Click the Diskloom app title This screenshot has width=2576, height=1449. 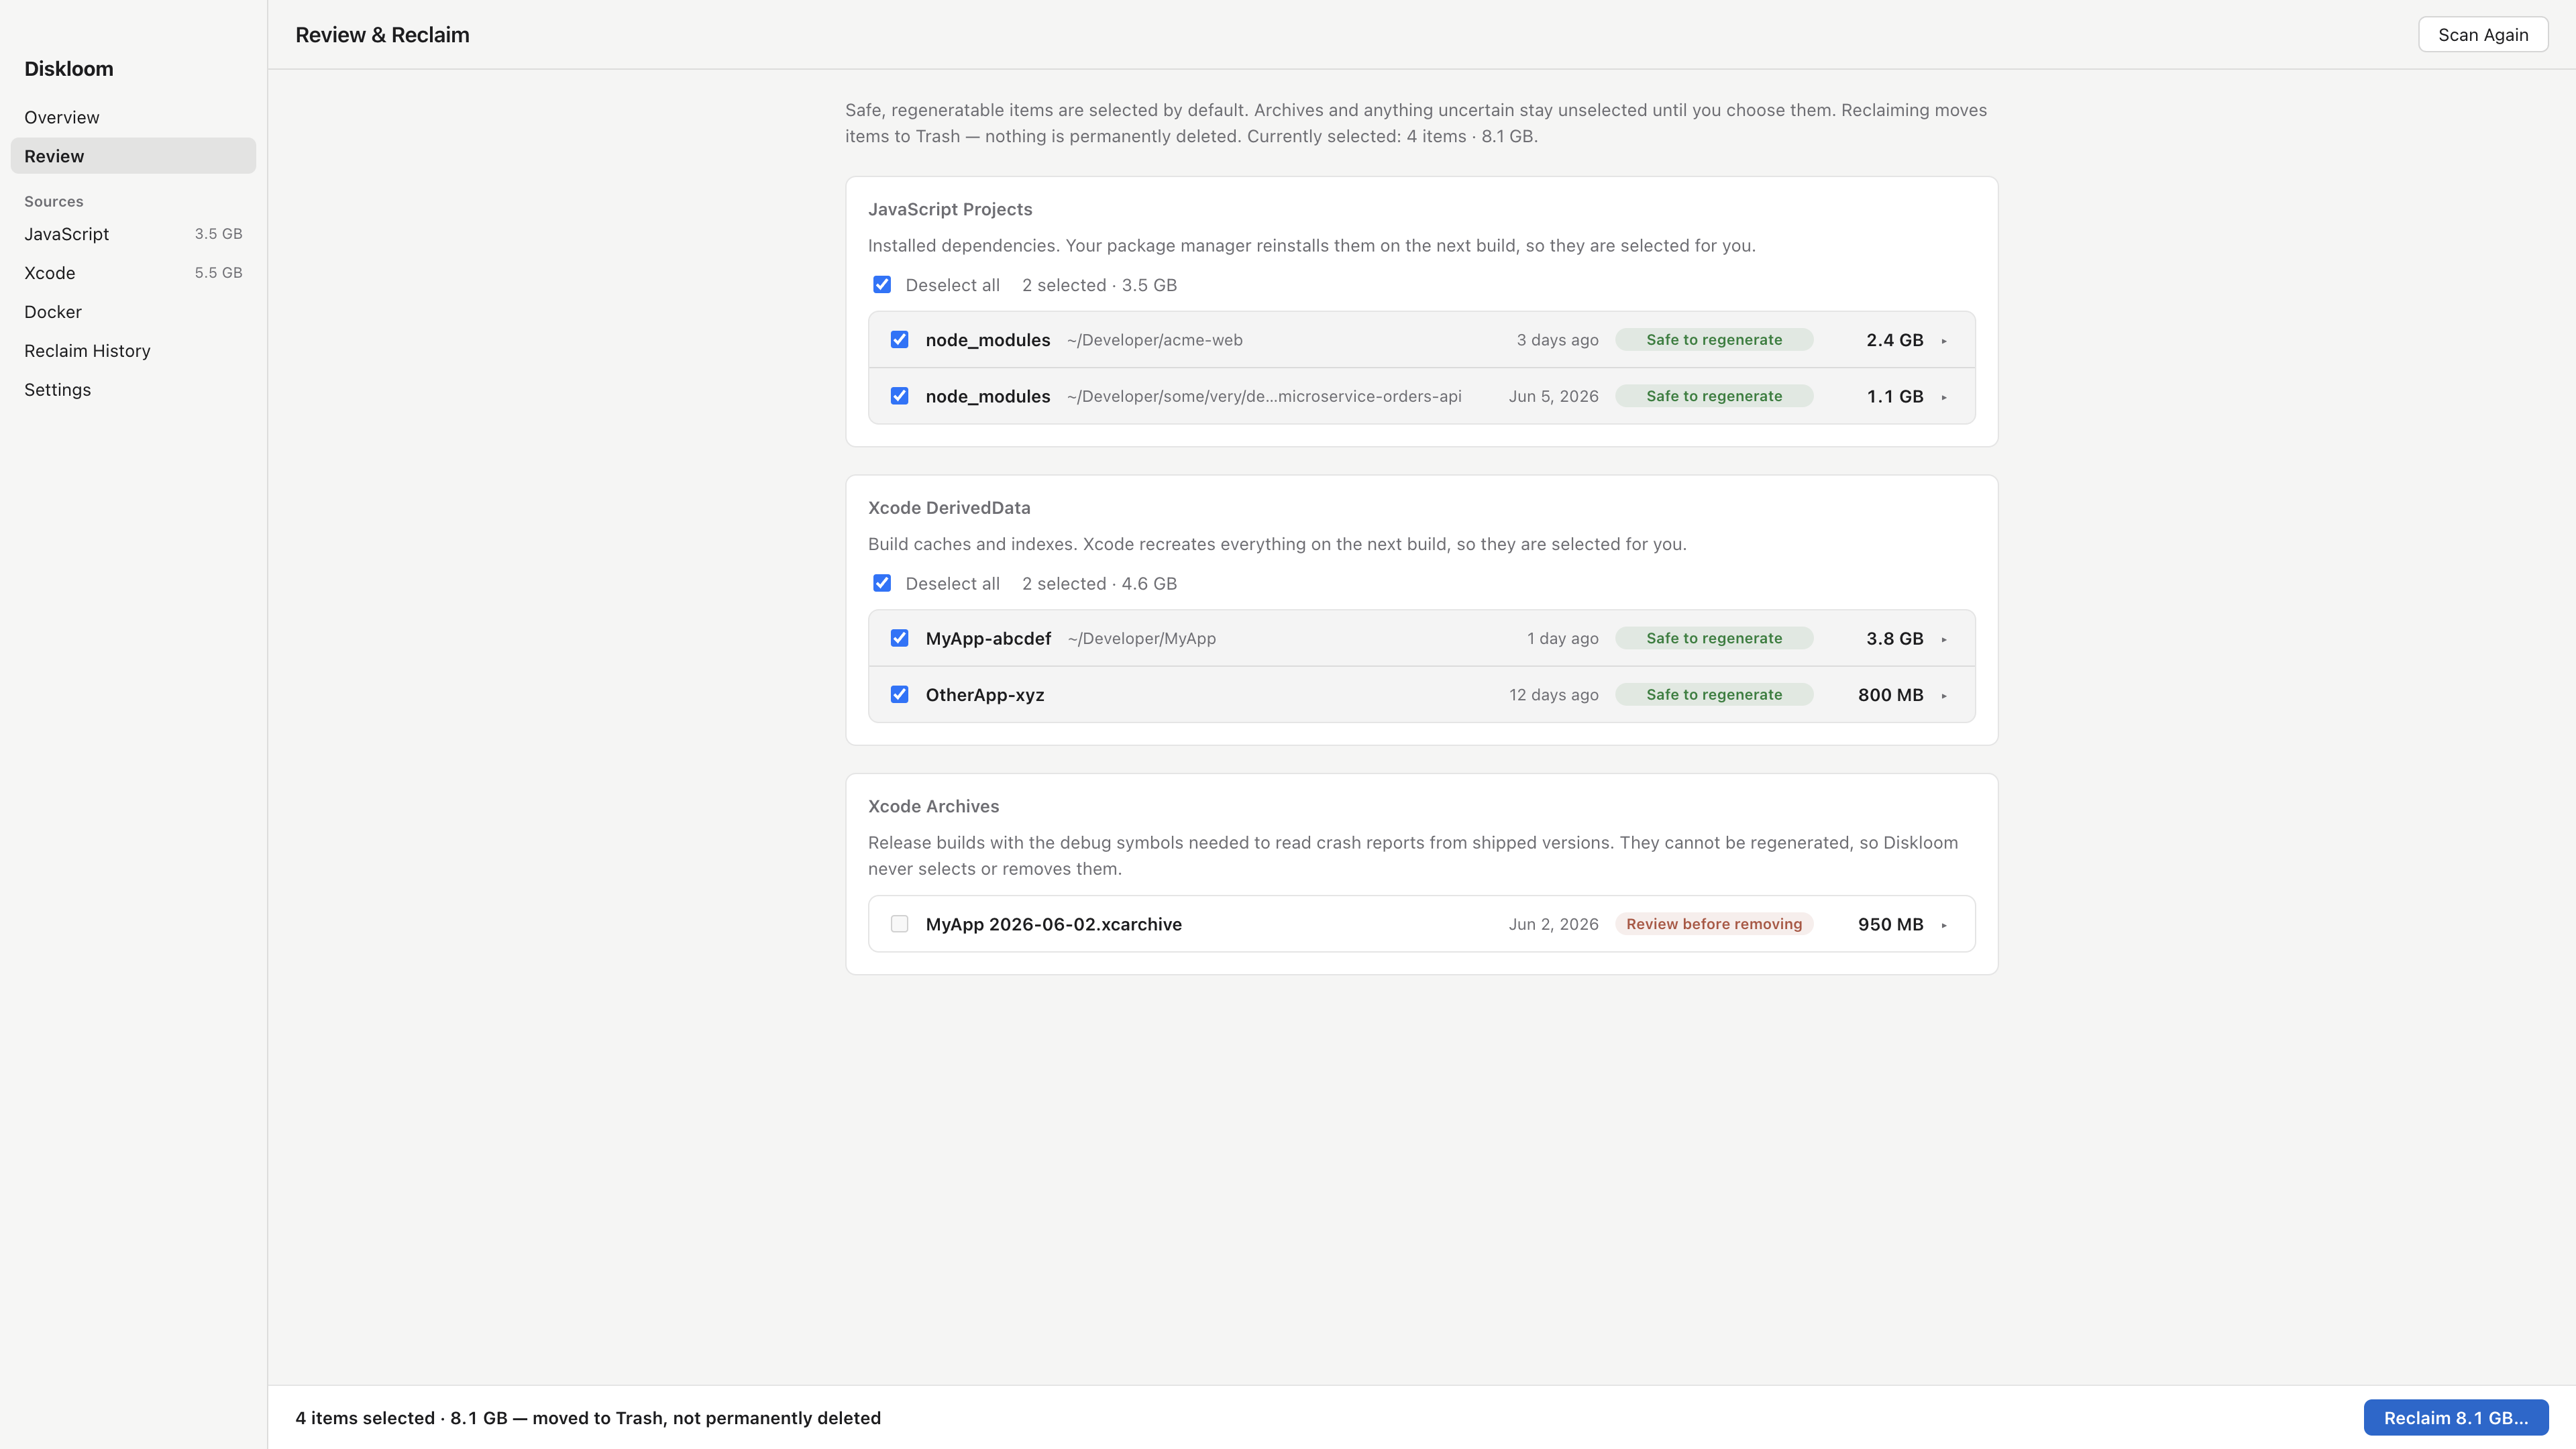coord(69,69)
